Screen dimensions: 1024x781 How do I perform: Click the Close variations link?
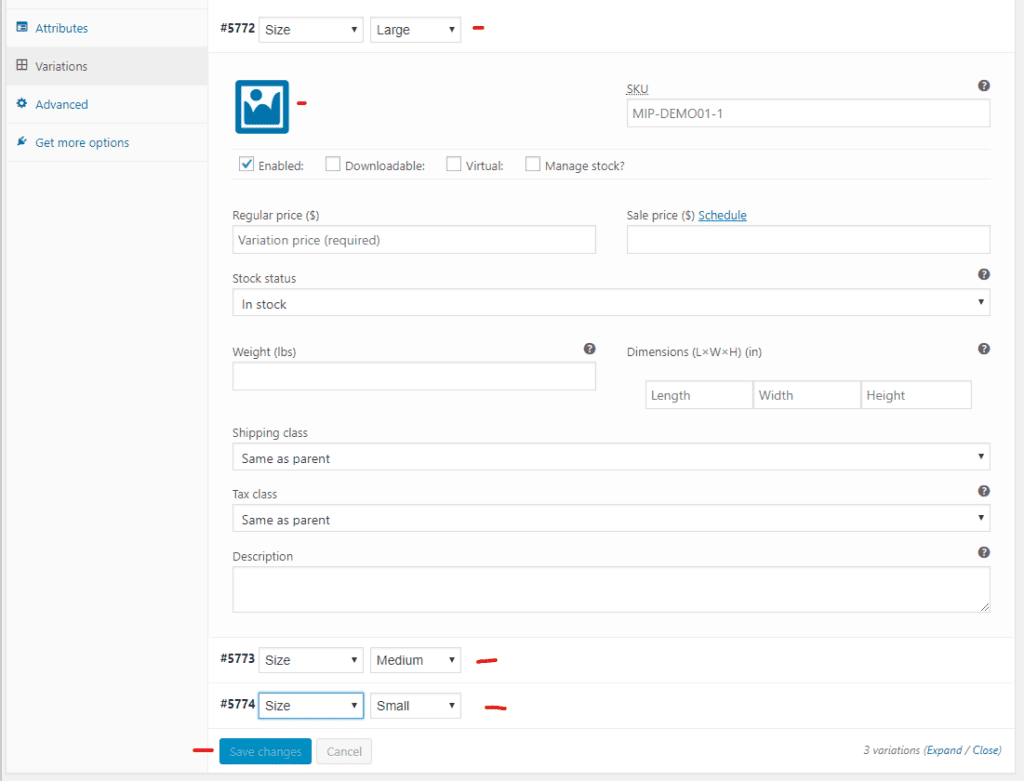click(985, 750)
